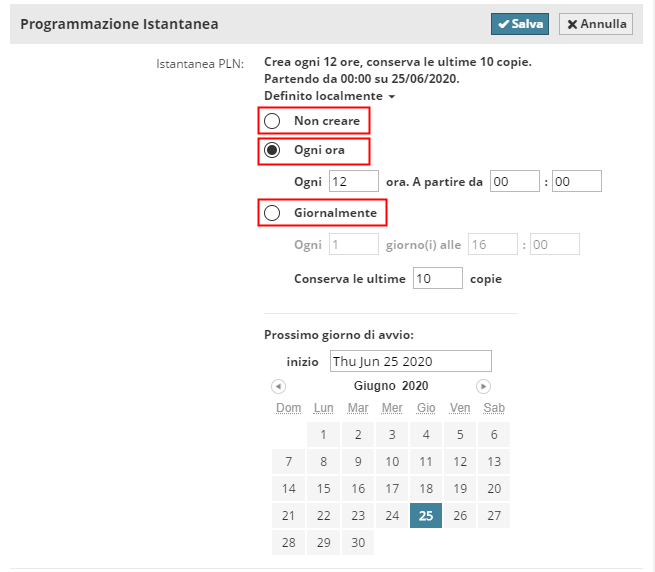655x572 pixels.
Task: Select June 10 in the calendar
Action: 392,462
